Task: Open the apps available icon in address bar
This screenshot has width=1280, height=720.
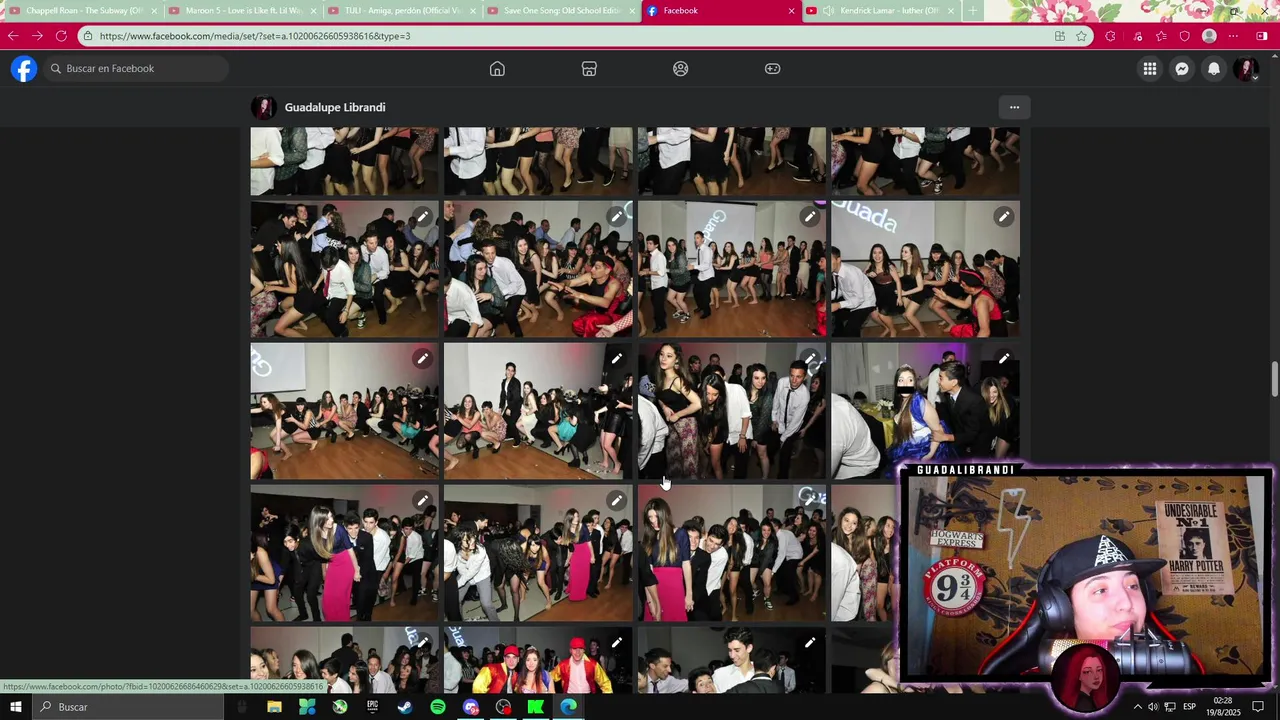Action: pyautogui.click(x=1060, y=36)
